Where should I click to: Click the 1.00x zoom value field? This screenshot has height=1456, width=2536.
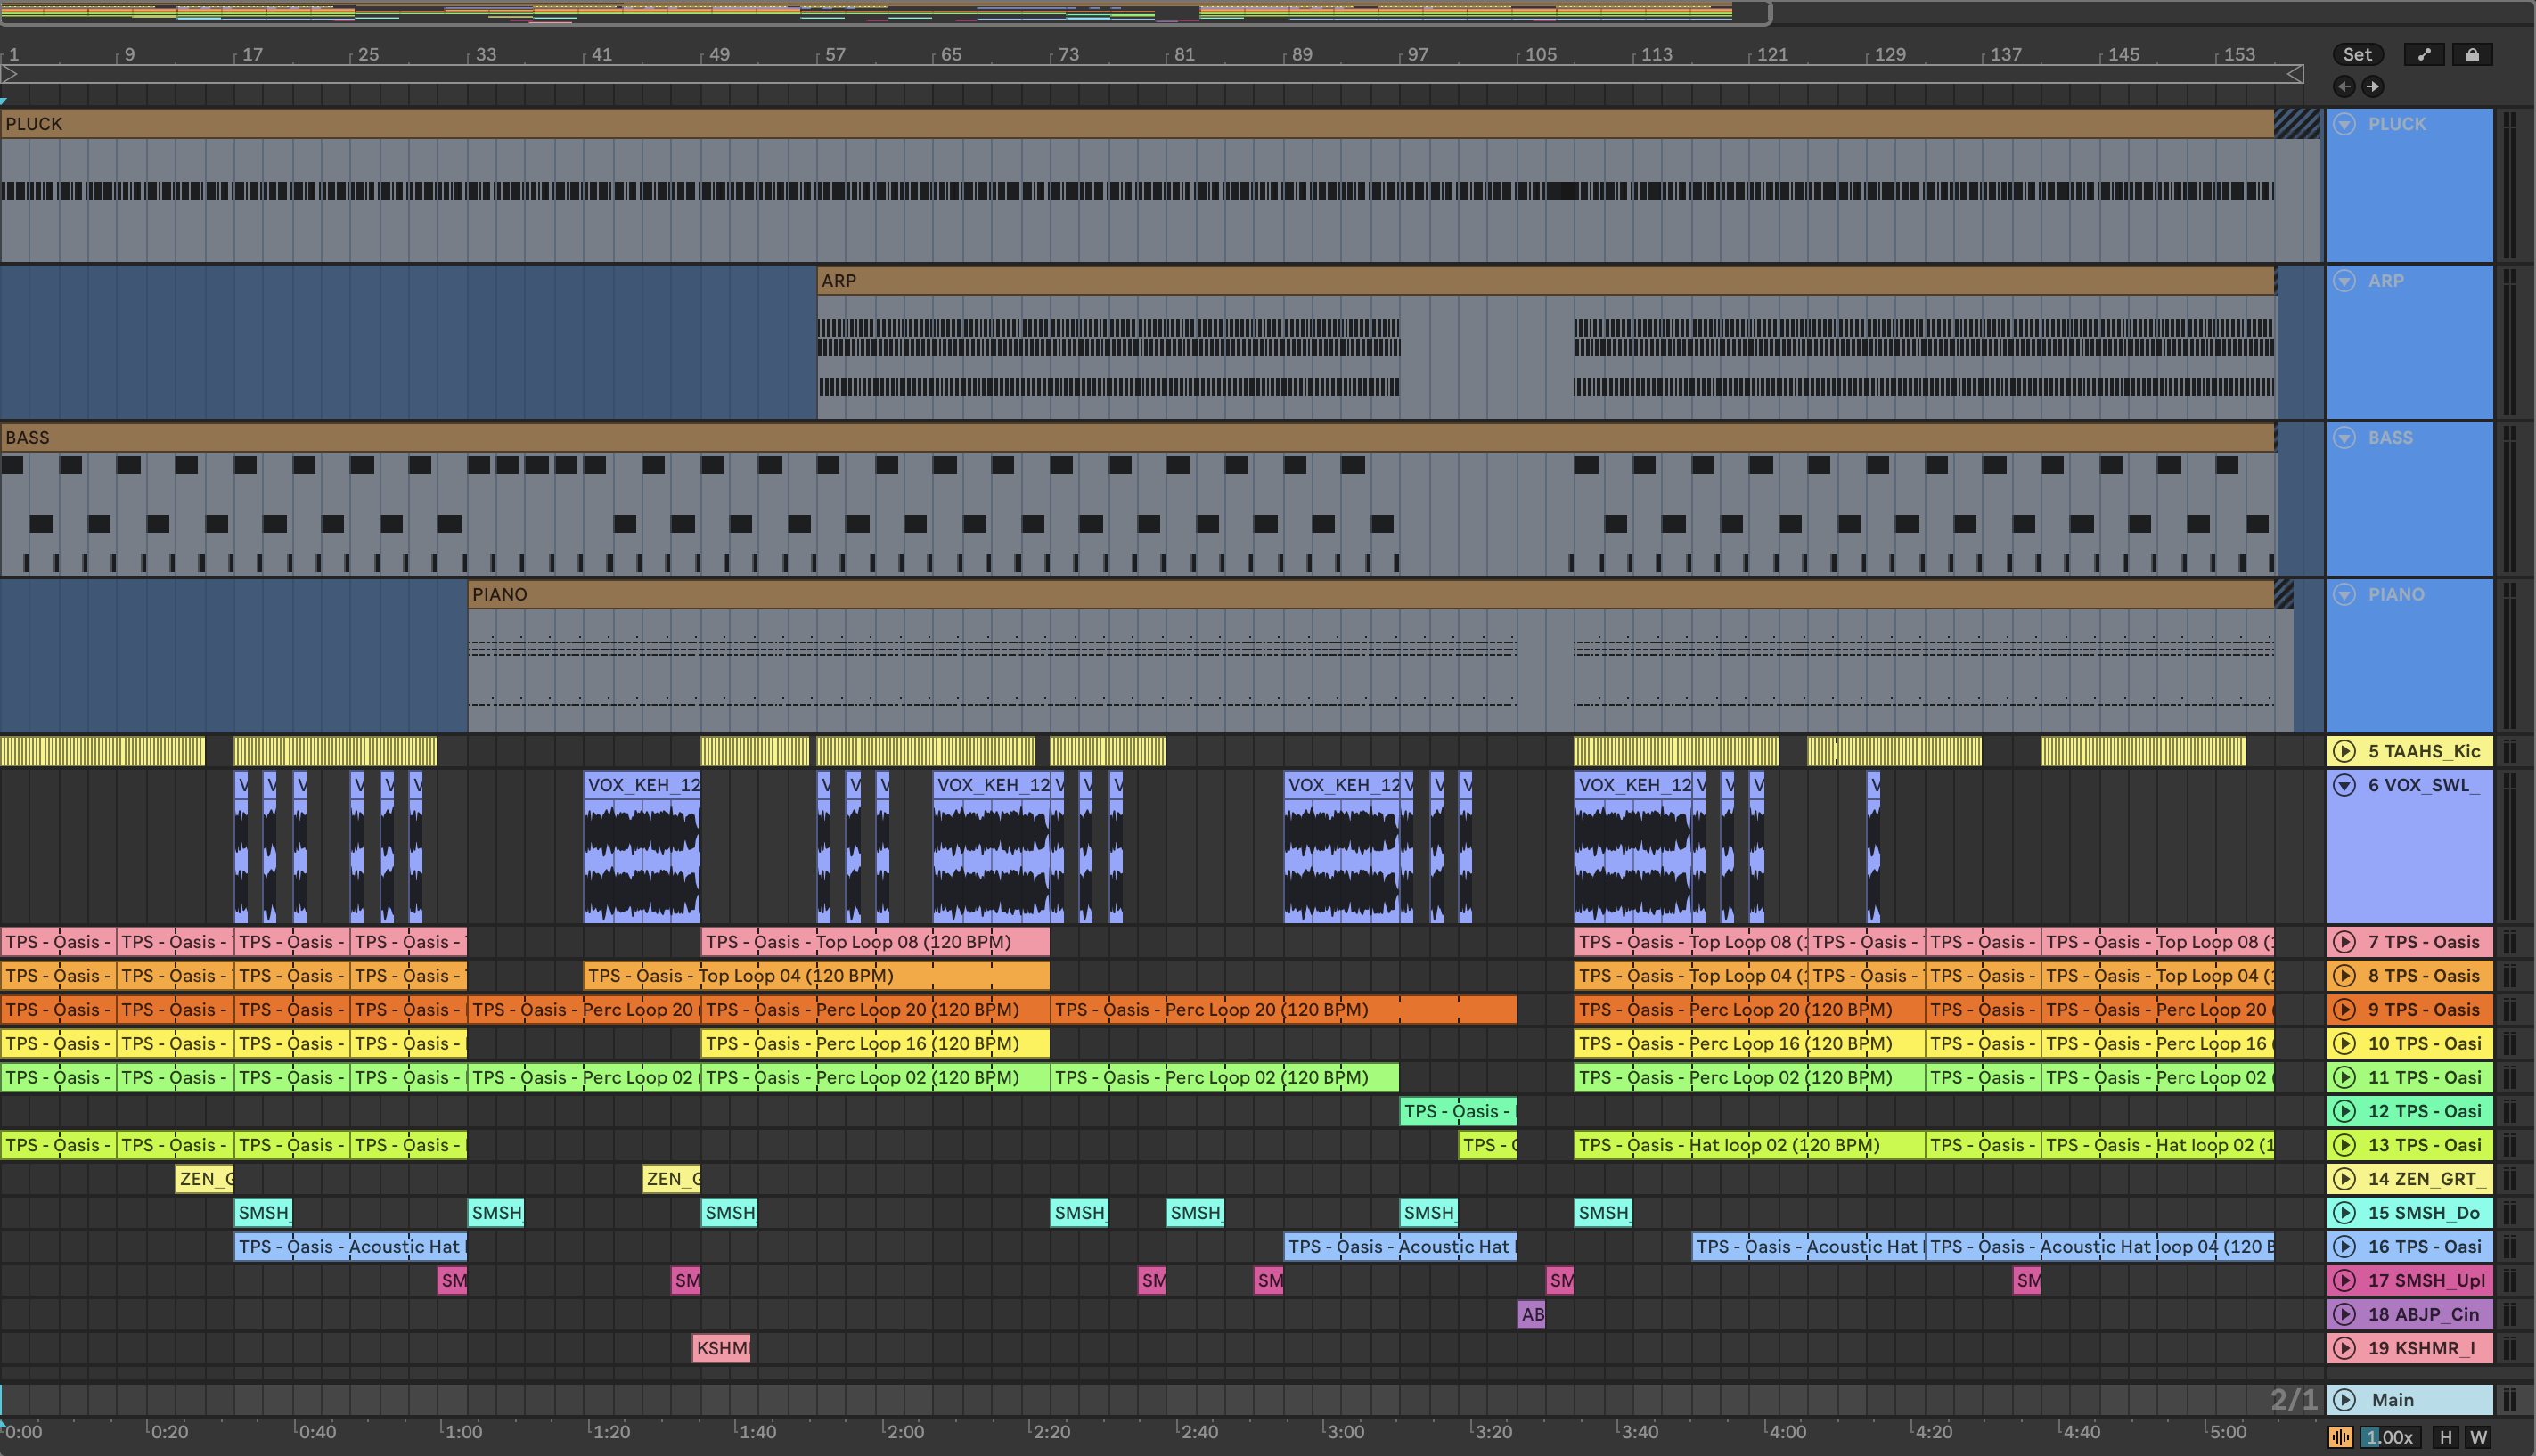(x=2390, y=1437)
